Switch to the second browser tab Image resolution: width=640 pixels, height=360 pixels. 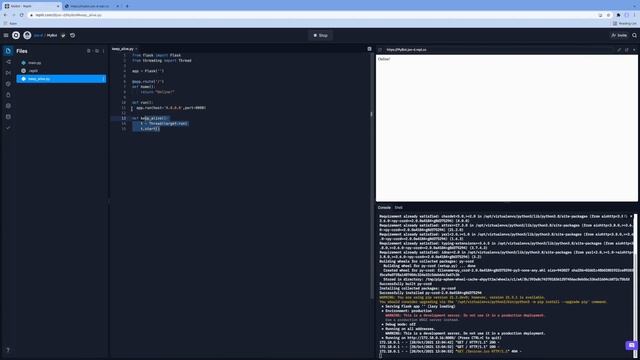point(91,6)
